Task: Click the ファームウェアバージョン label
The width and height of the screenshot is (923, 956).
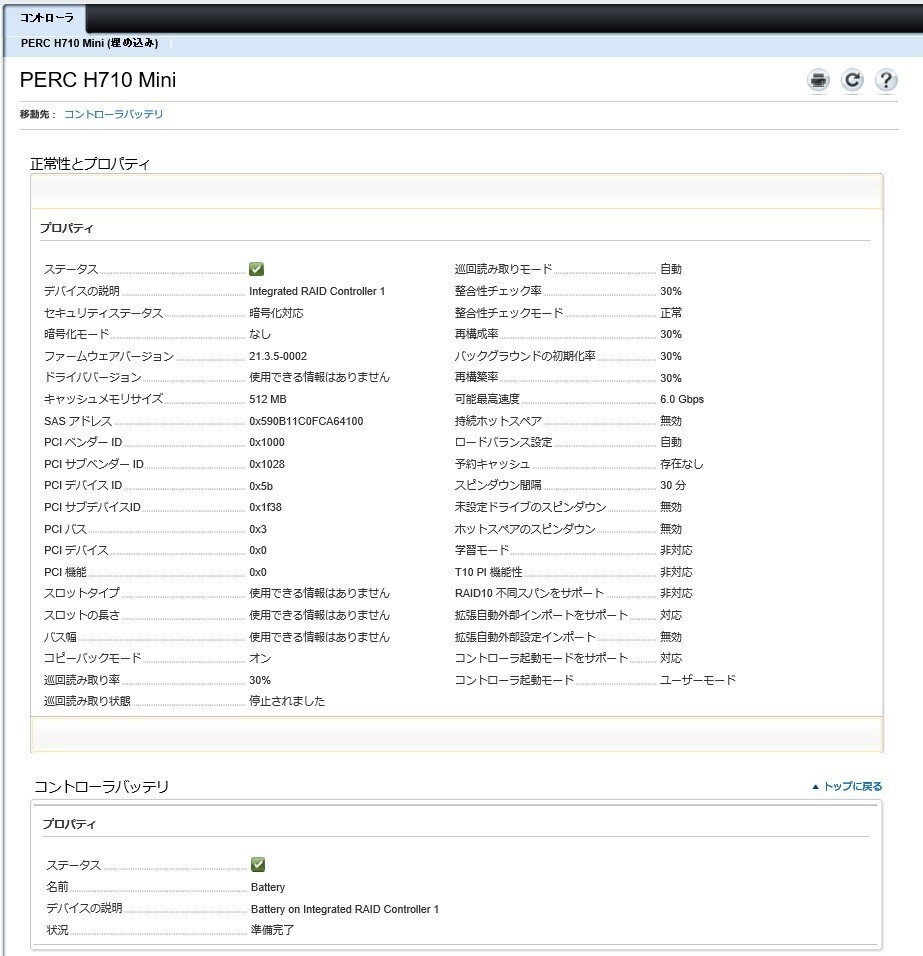Action: tap(109, 356)
